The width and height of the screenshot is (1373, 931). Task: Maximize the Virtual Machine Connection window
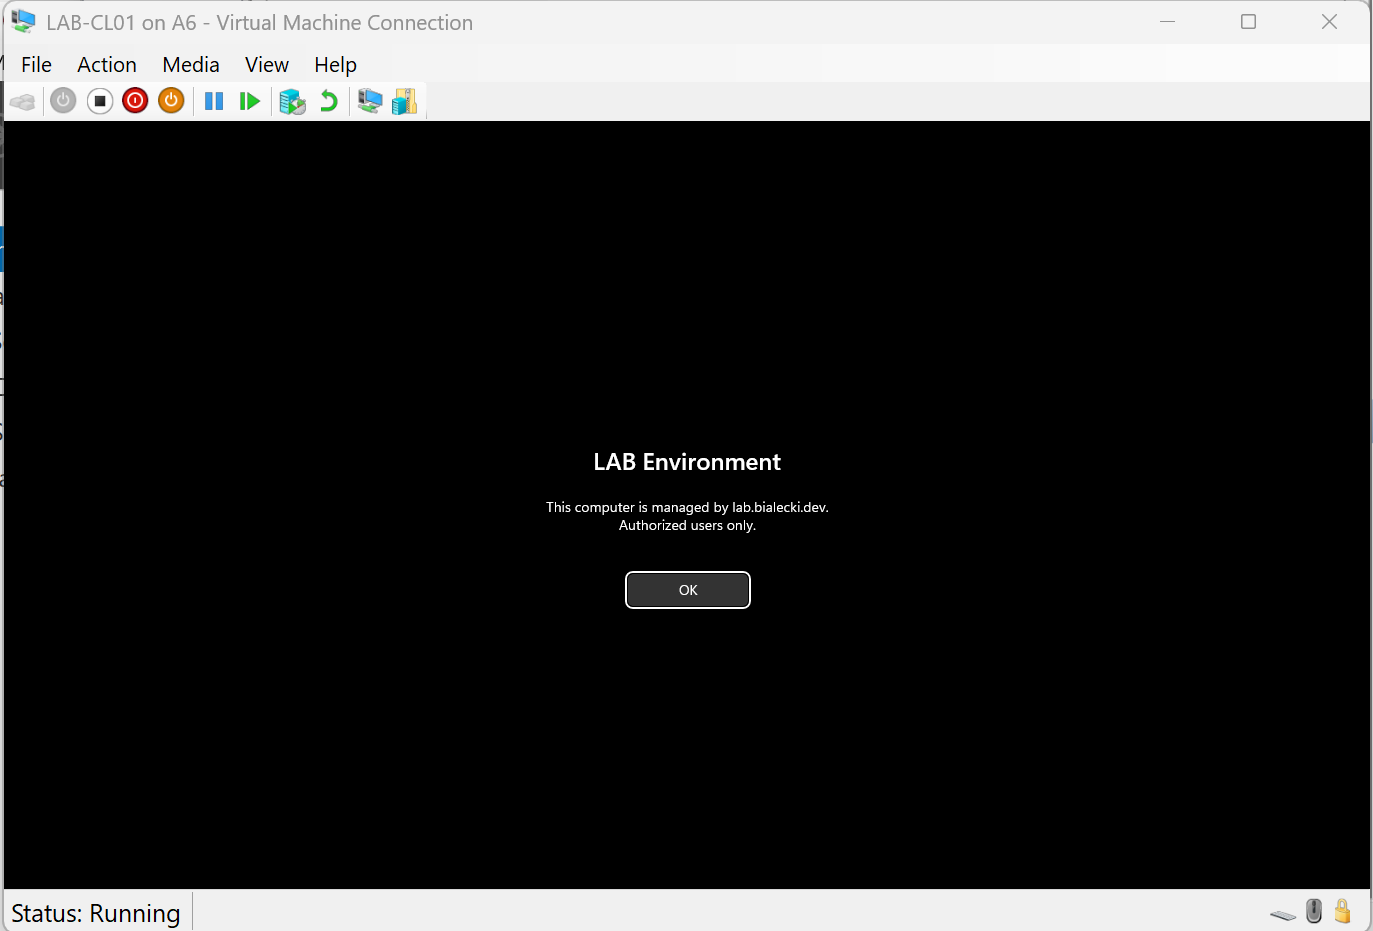(1248, 21)
